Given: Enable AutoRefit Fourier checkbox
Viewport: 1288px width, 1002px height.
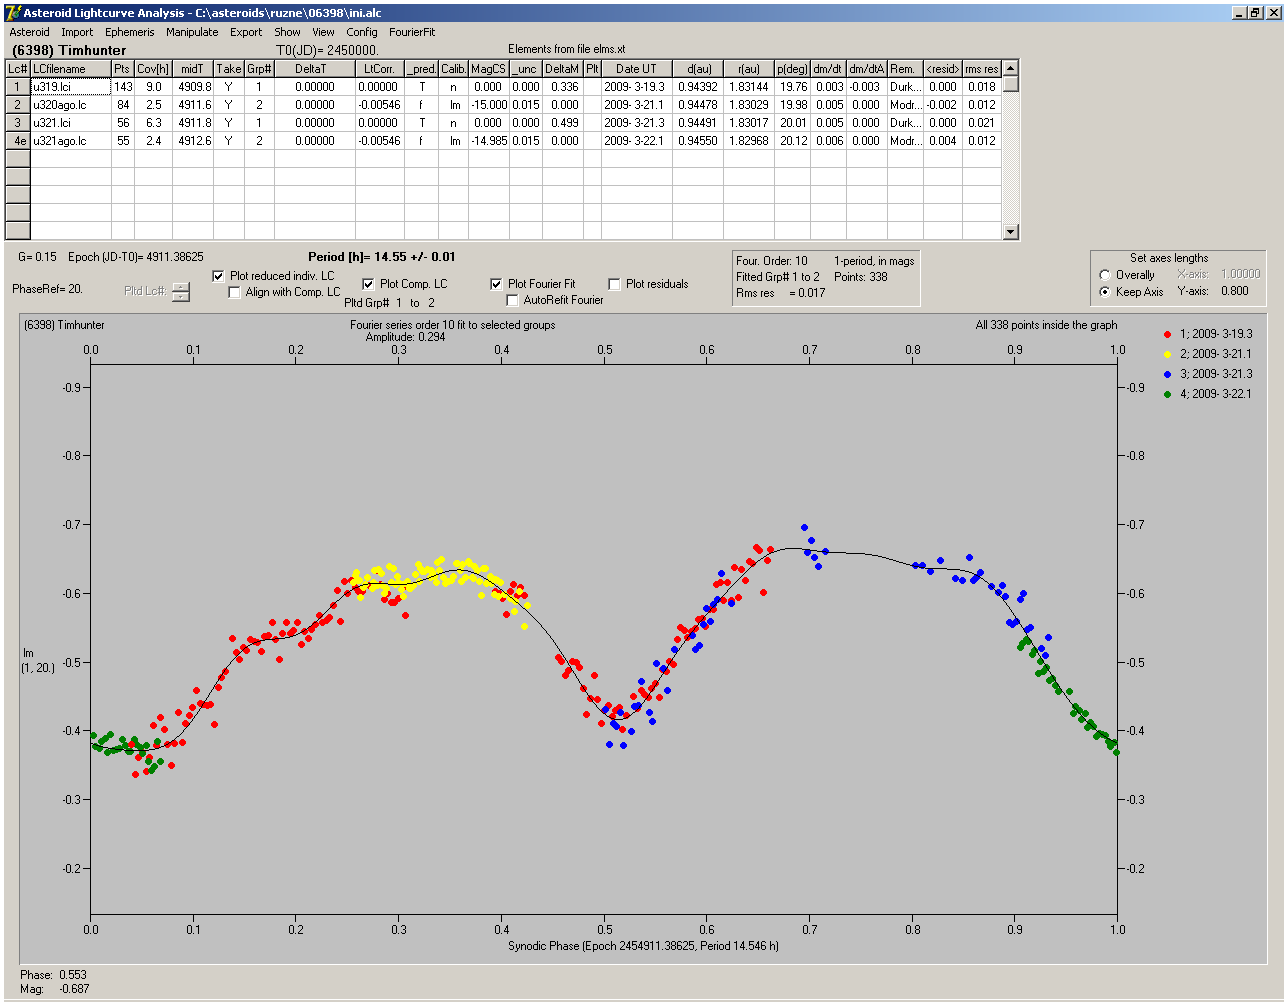Looking at the screenshot, I should [512, 300].
